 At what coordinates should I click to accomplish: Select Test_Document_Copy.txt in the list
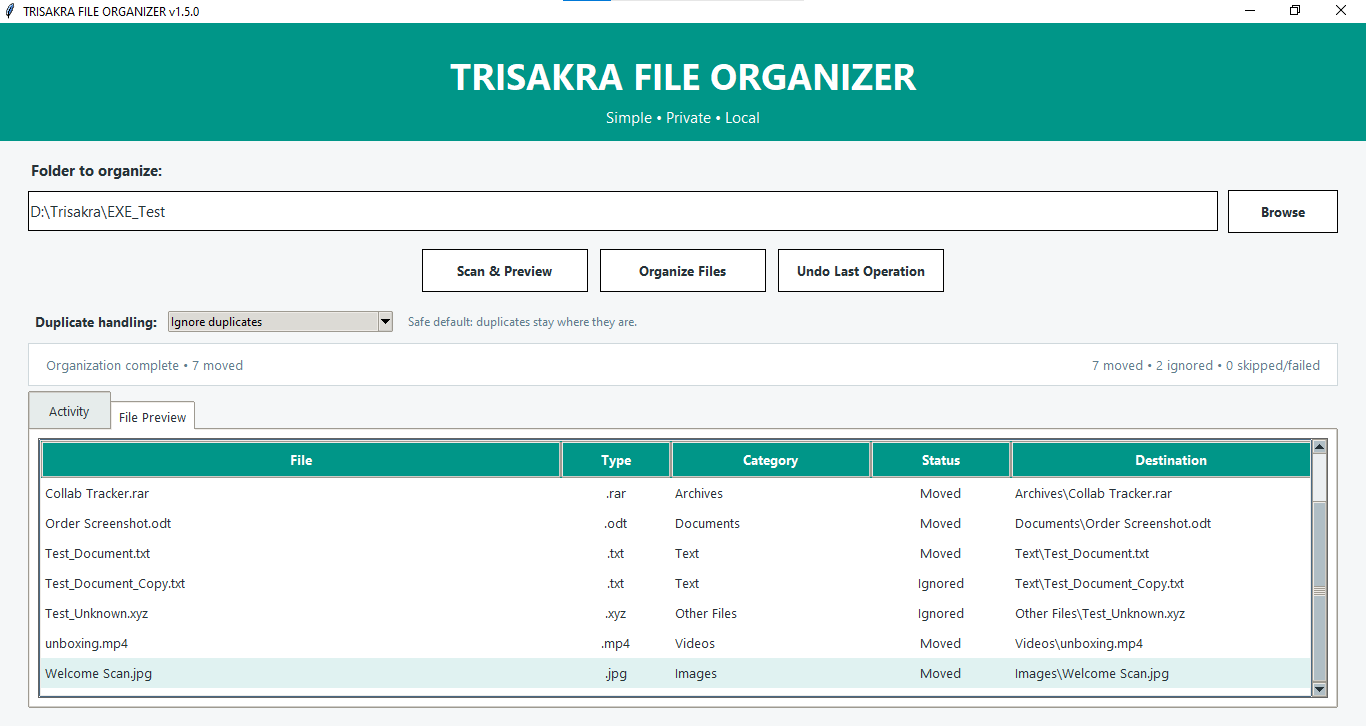[115, 583]
